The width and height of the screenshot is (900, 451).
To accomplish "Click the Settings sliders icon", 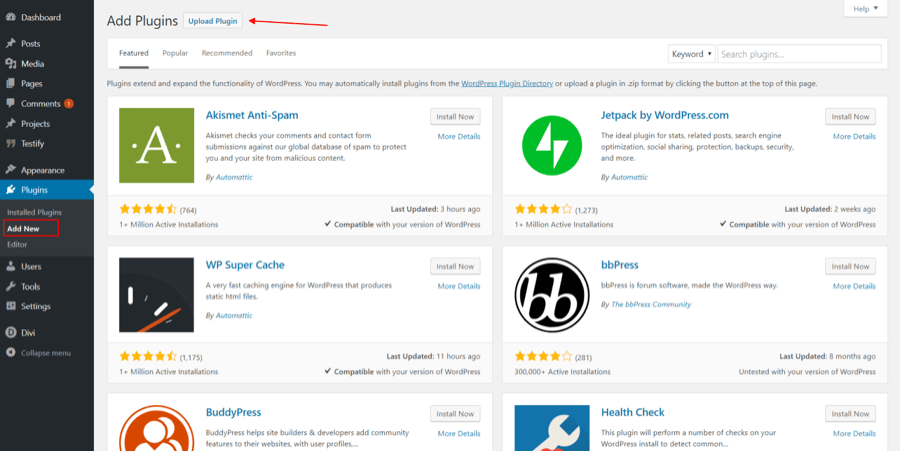I will pos(10,306).
